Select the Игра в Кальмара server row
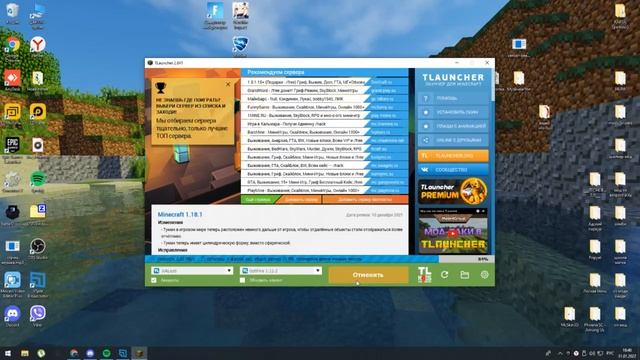Screen dimensions: 640x360 point(324,124)
